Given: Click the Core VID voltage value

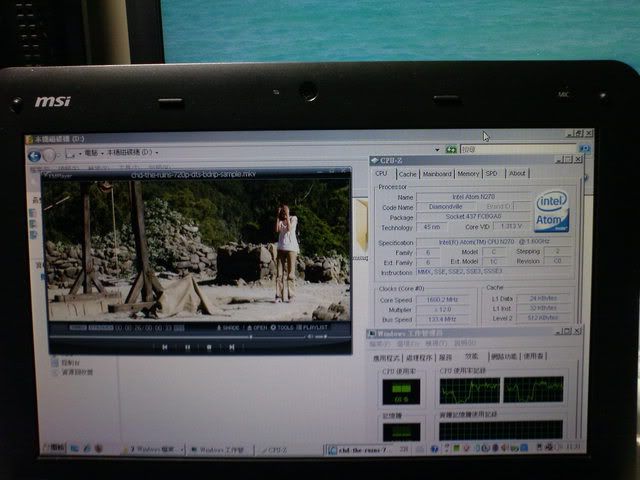Looking at the screenshot, I should pos(511,226).
